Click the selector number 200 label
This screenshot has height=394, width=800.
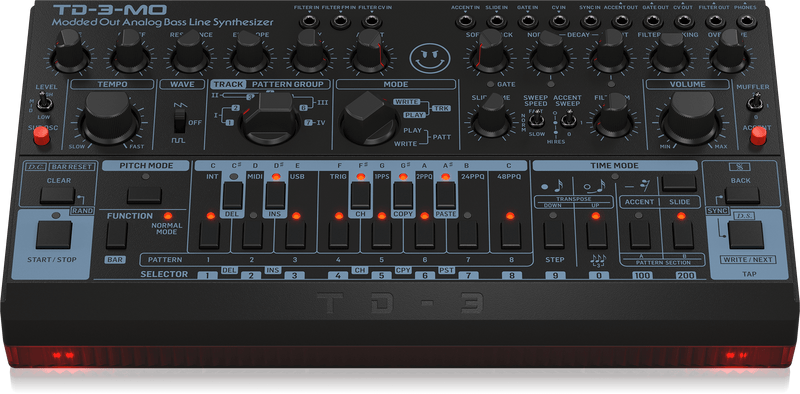(686, 276)
